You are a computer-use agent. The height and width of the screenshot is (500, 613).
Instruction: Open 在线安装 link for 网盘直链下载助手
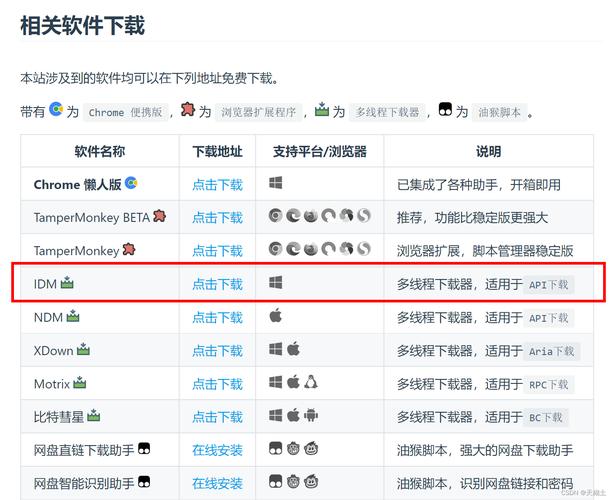point(217,450)
